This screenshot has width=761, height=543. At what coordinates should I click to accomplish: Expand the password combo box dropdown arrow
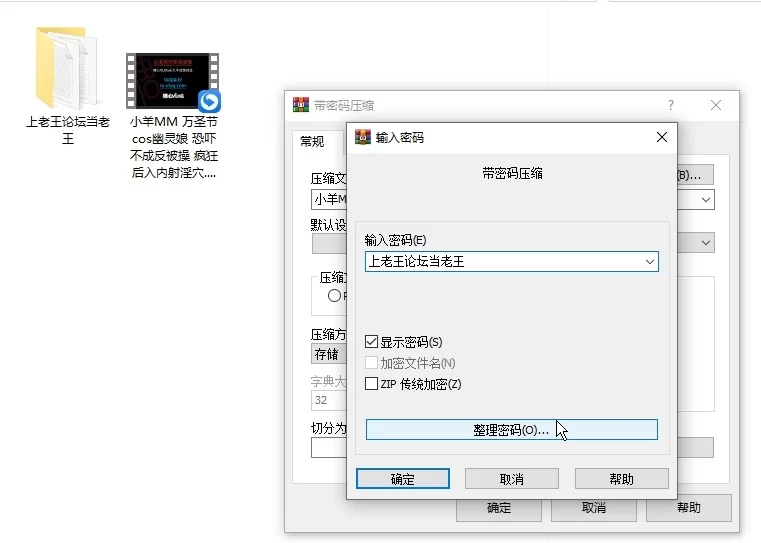tap(650, 262)
